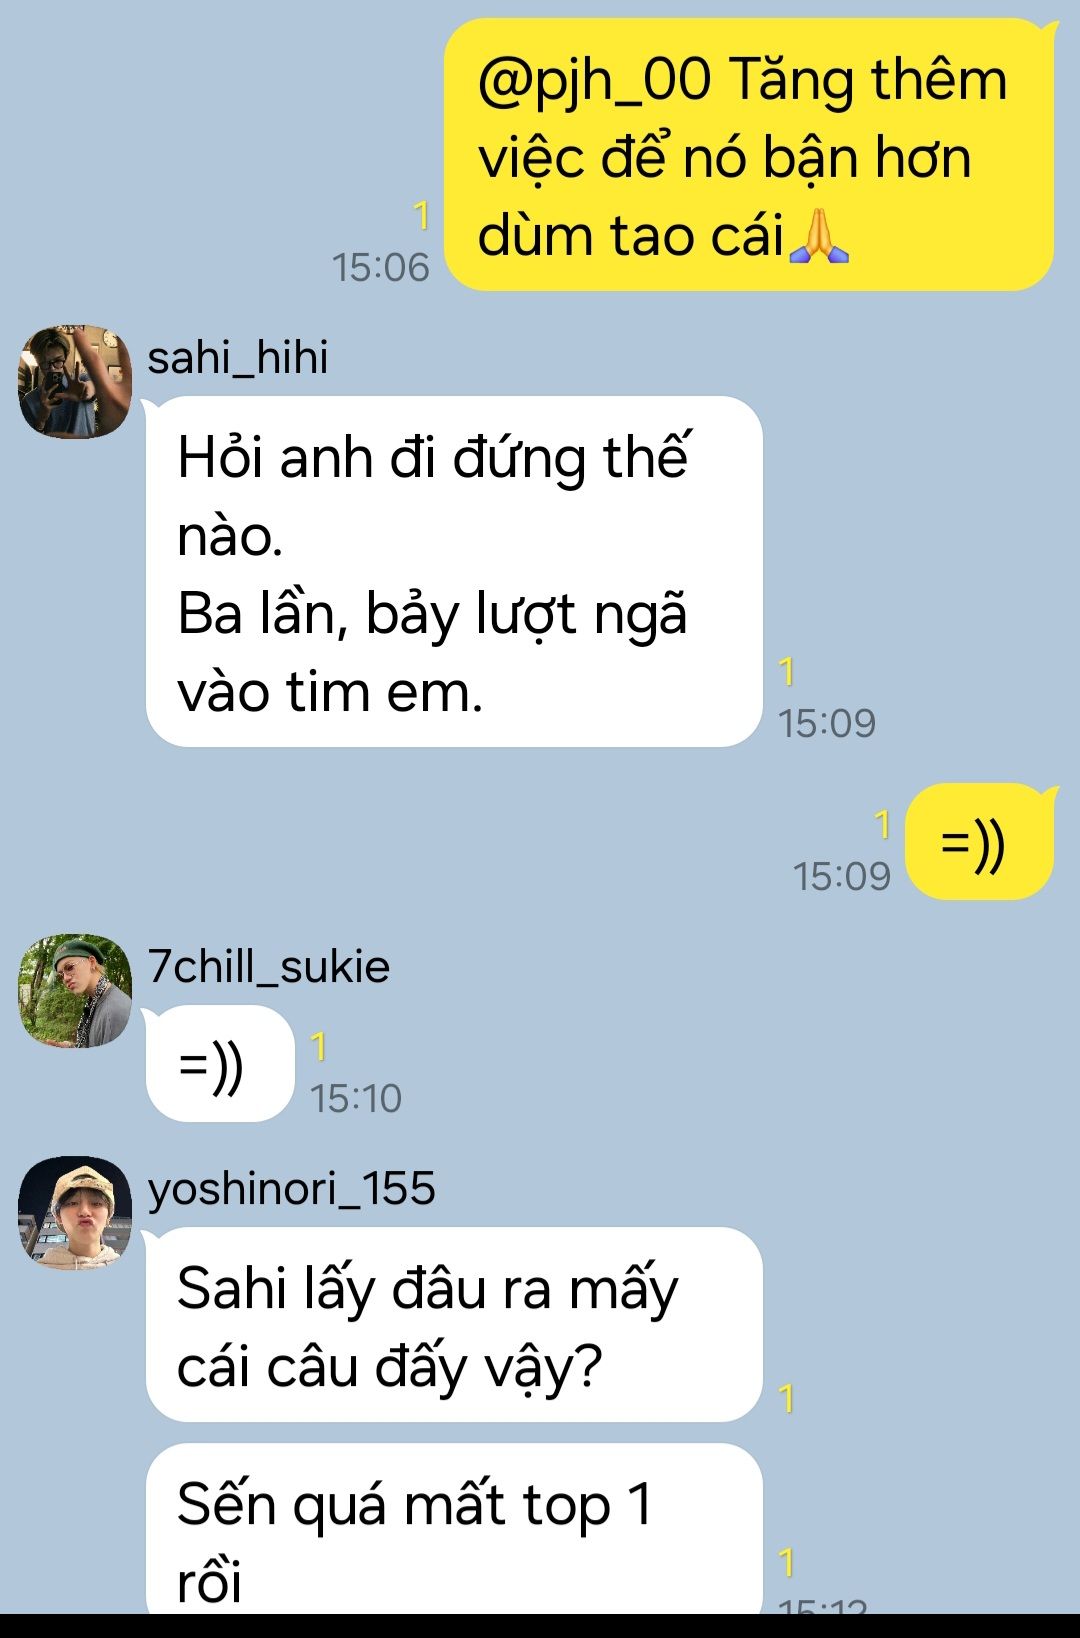Tap the unread count above 15:06
Image resolution: width=1080 pixels, height=1638 pixels.
pos(421,216)
